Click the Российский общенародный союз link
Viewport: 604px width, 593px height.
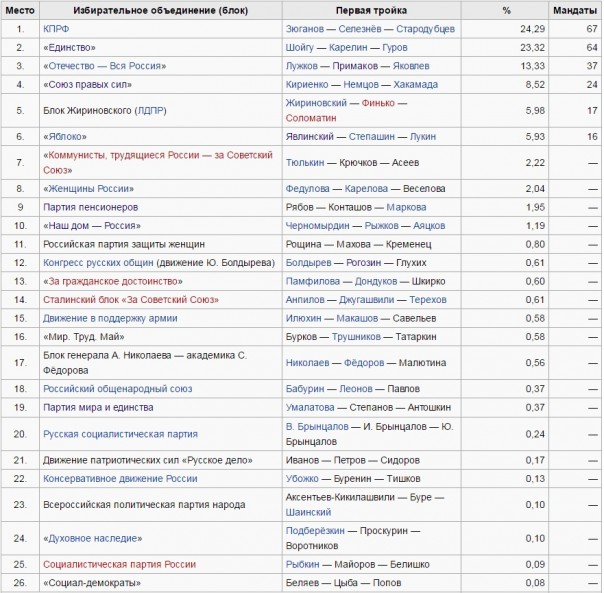pyautogui.click(x=117, y=389)
